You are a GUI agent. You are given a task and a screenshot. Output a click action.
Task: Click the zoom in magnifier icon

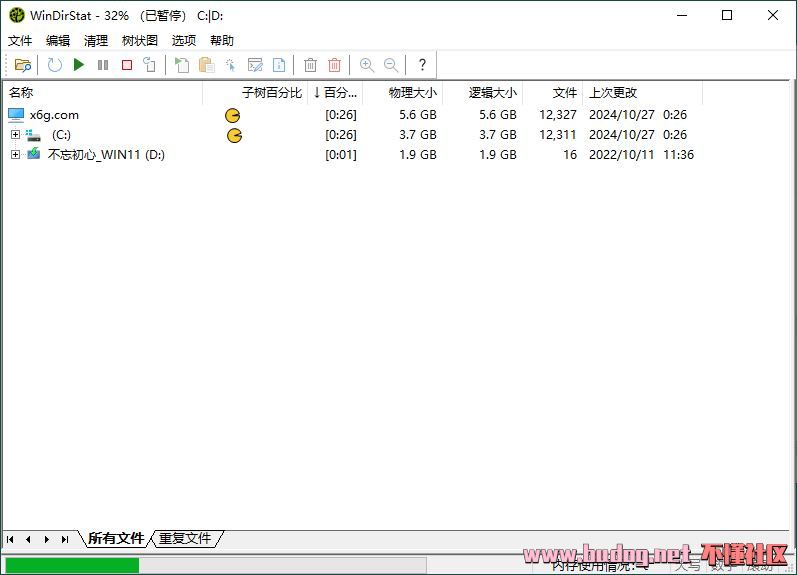tap(367, 65)
